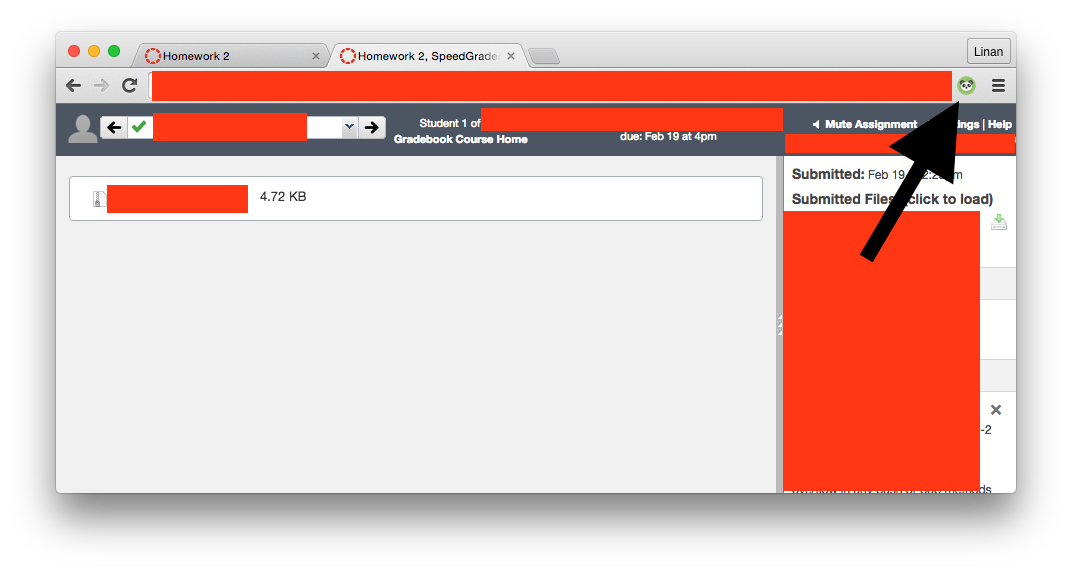Reload the current page
This screenshot has height=573, width=1072.
129,85
